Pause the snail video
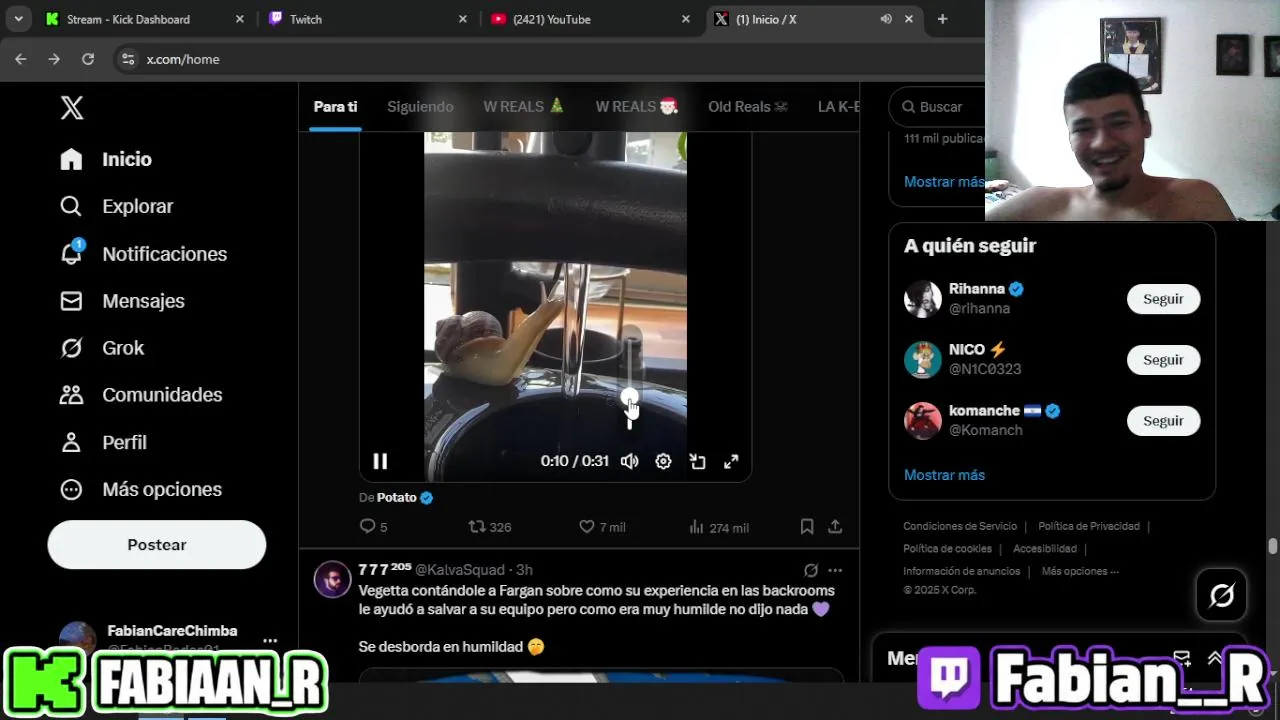Image resolution: width=1280 pixels, height=720 pixels. point(380,461)
